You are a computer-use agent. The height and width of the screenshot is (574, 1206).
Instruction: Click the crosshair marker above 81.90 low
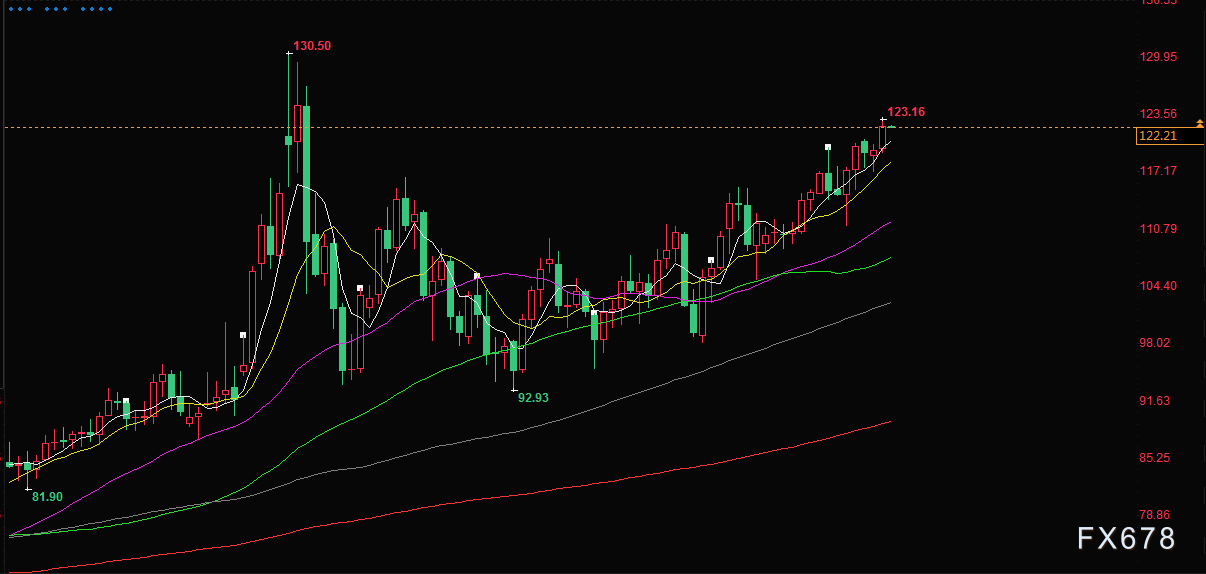[x=27, y=487]
